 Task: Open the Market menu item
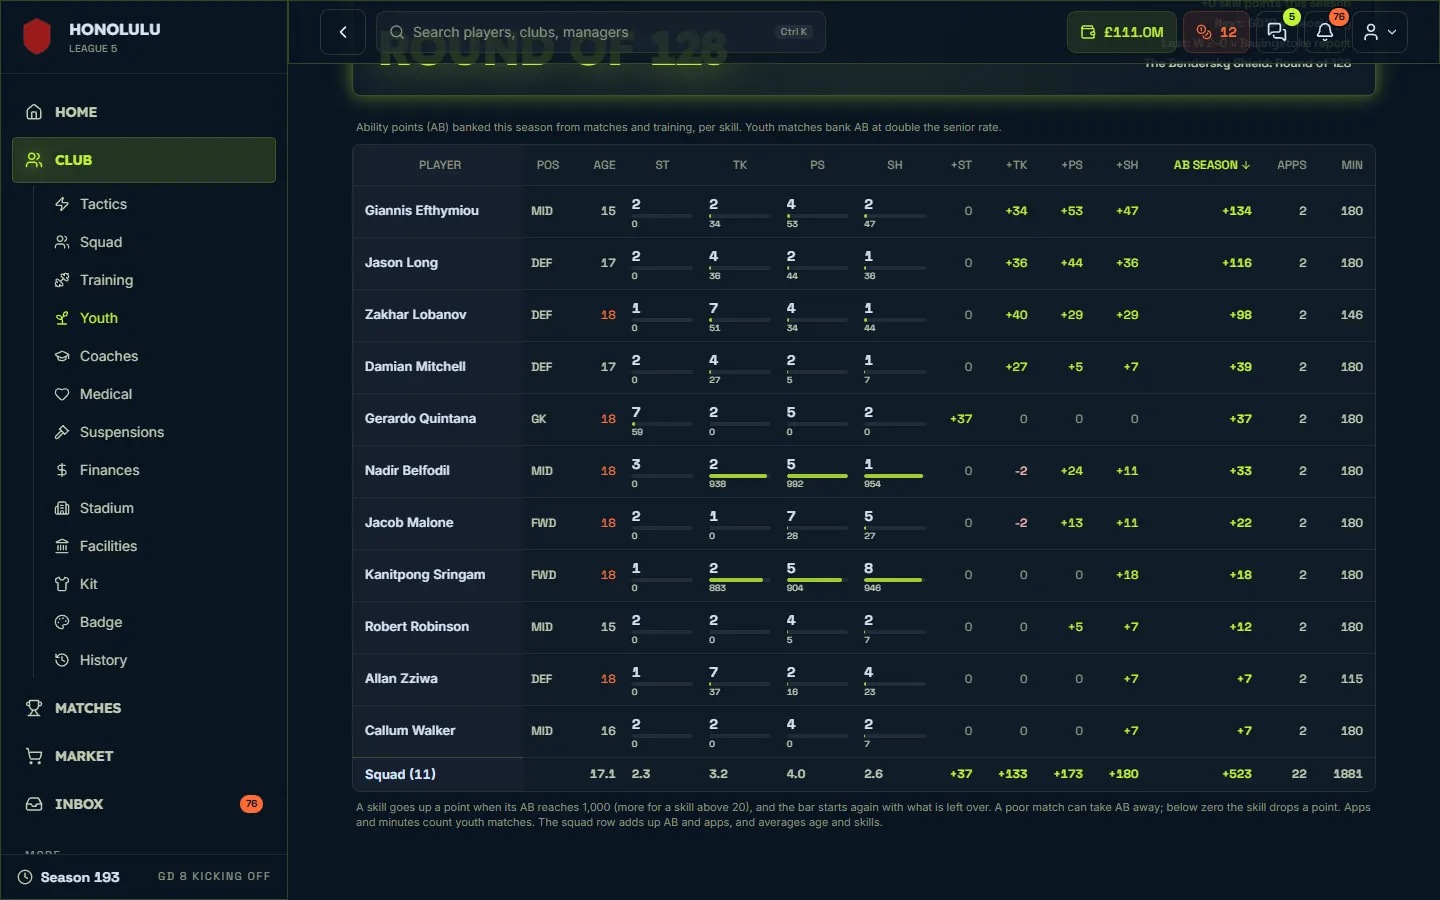(x=144, y=756)
